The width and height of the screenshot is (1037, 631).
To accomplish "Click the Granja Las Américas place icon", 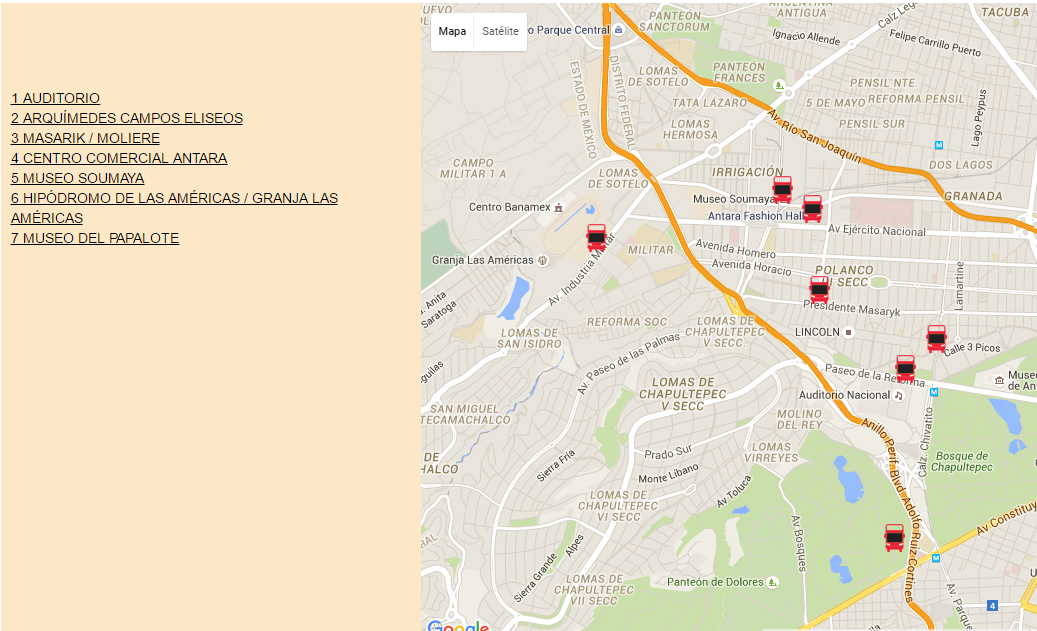I will coord(543,260).
